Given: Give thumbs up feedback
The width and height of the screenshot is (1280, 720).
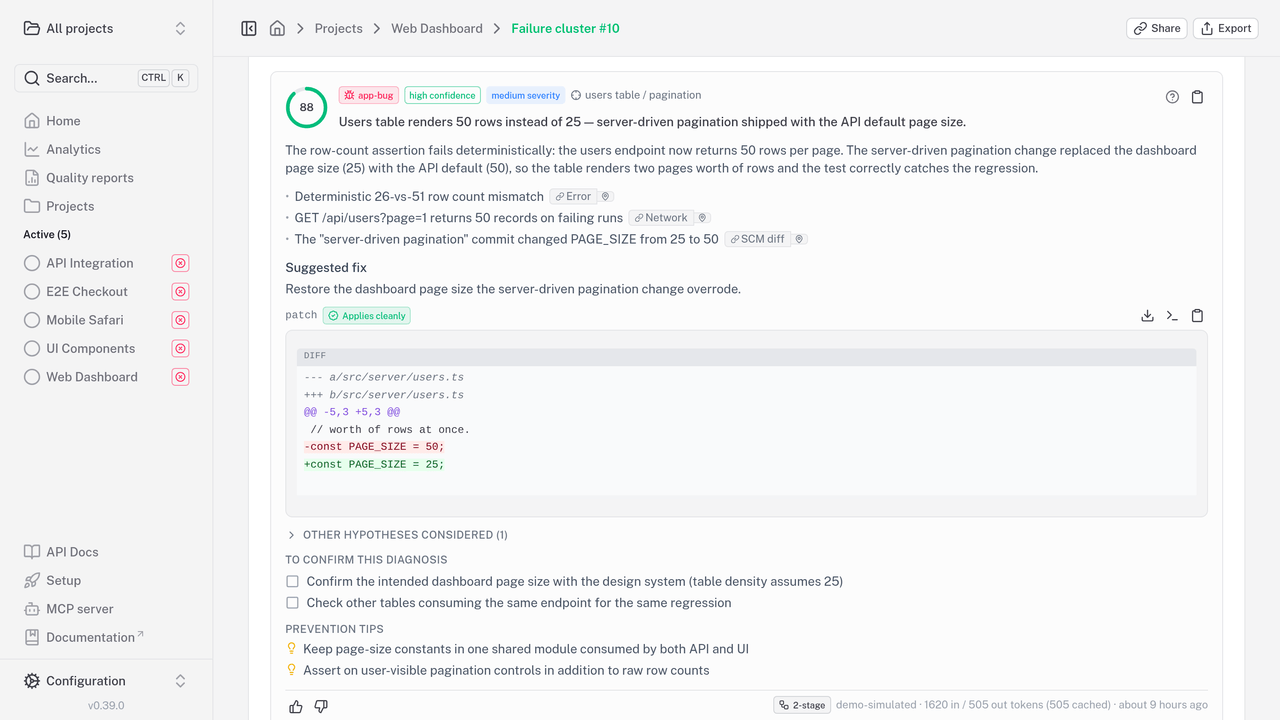Looking at the screenshot, I should coord(296,707).
